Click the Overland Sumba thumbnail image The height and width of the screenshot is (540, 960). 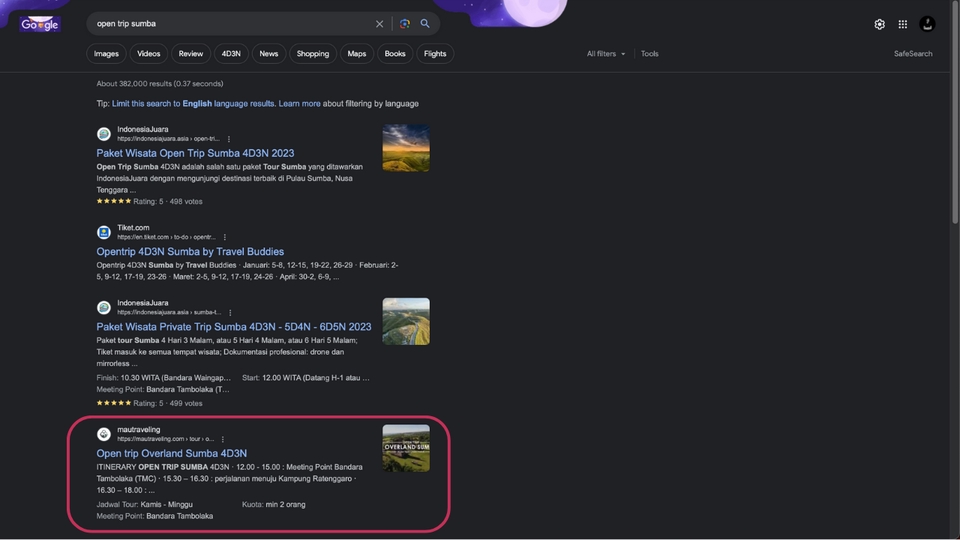coord(406,448)
